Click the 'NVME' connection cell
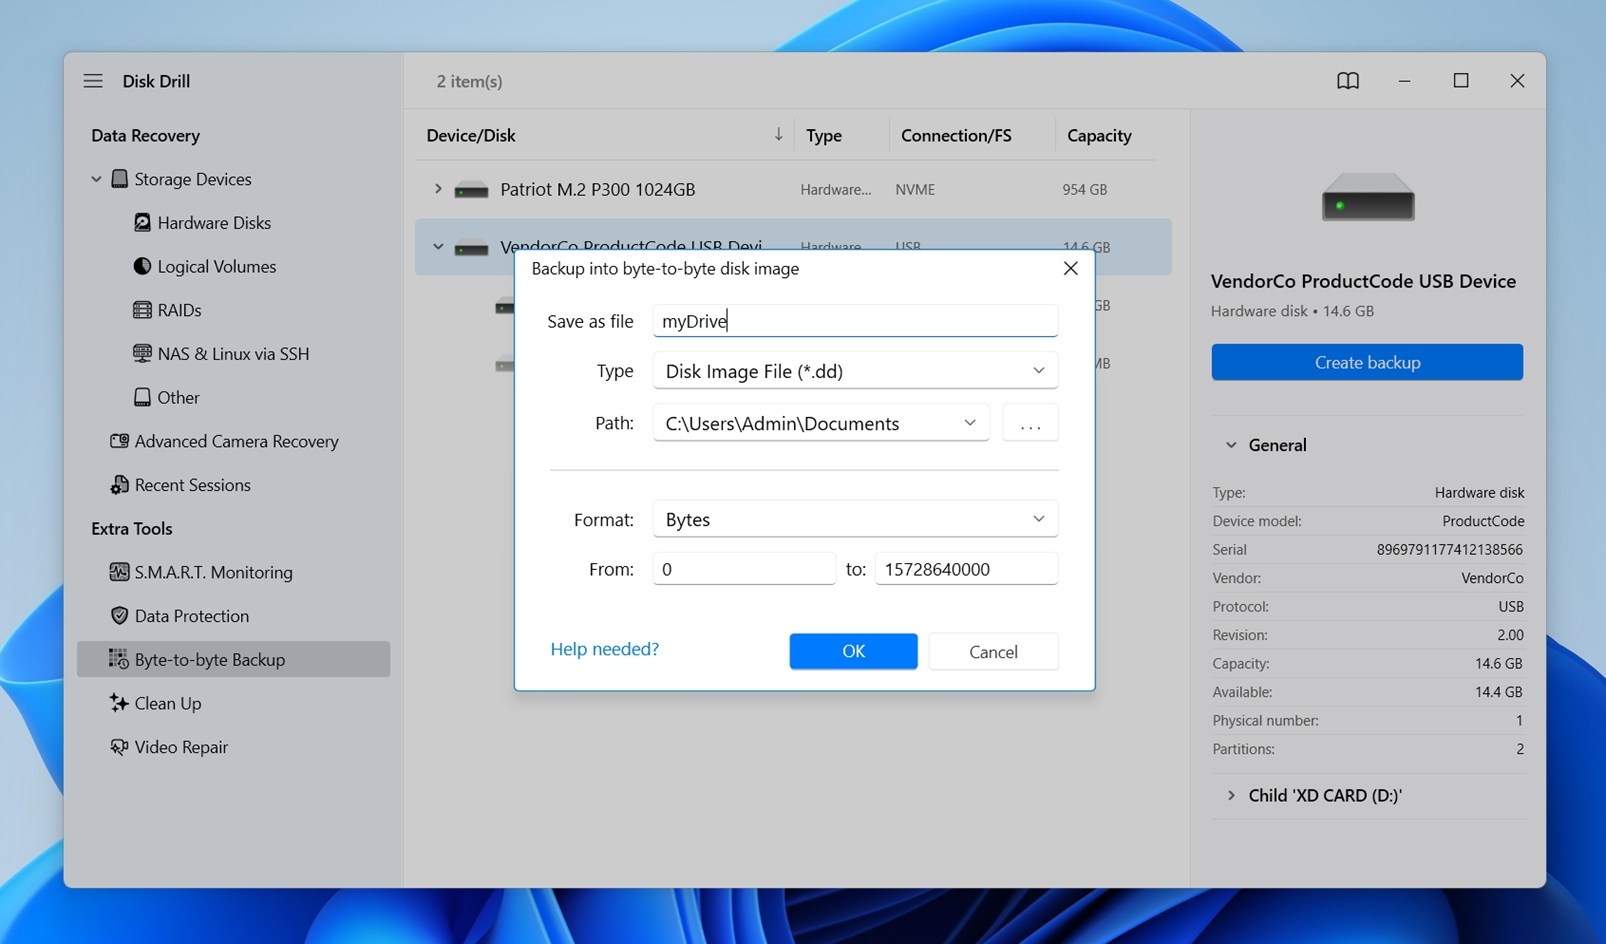 pos(915,190)
